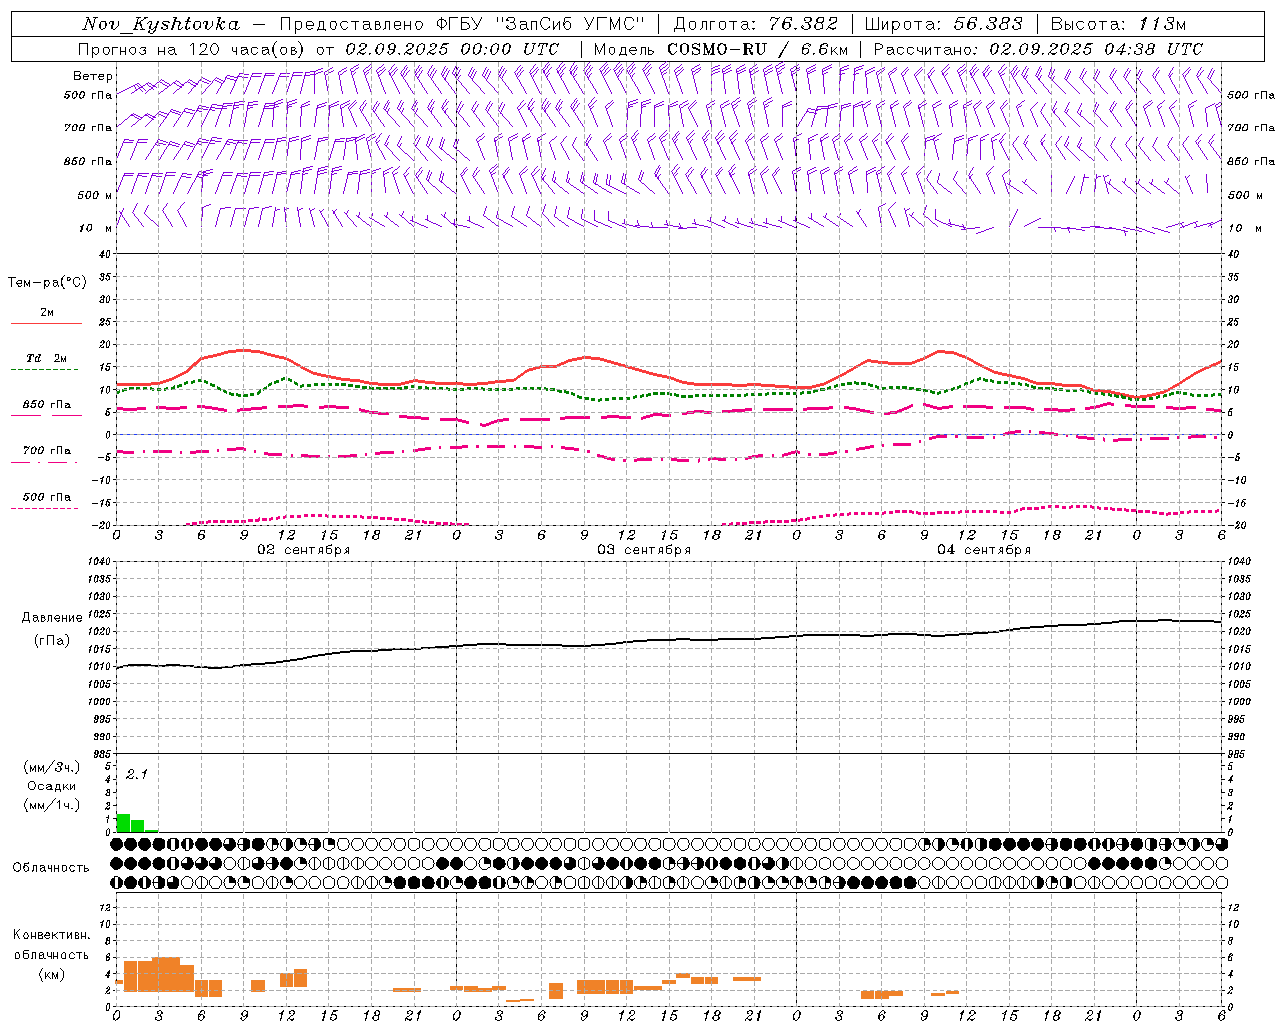This screenshot has height=1024, width=1280.
Task: Click the 850 гПа temperature legend line
Action: click(46, 415)
